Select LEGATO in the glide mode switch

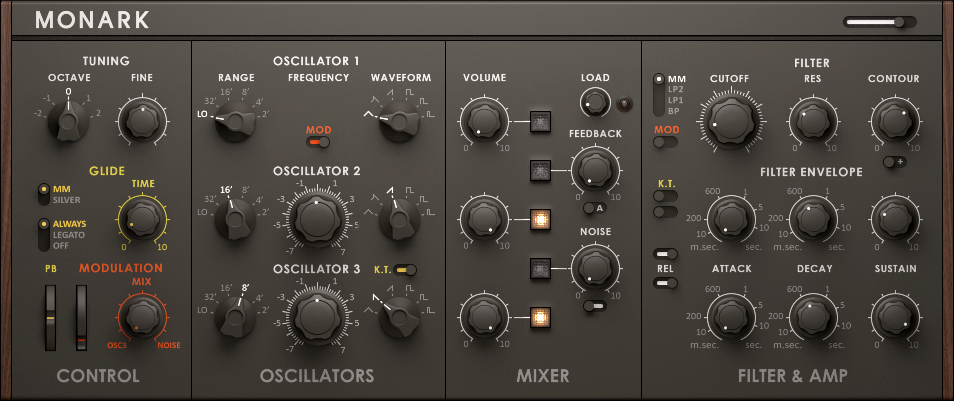70,236
